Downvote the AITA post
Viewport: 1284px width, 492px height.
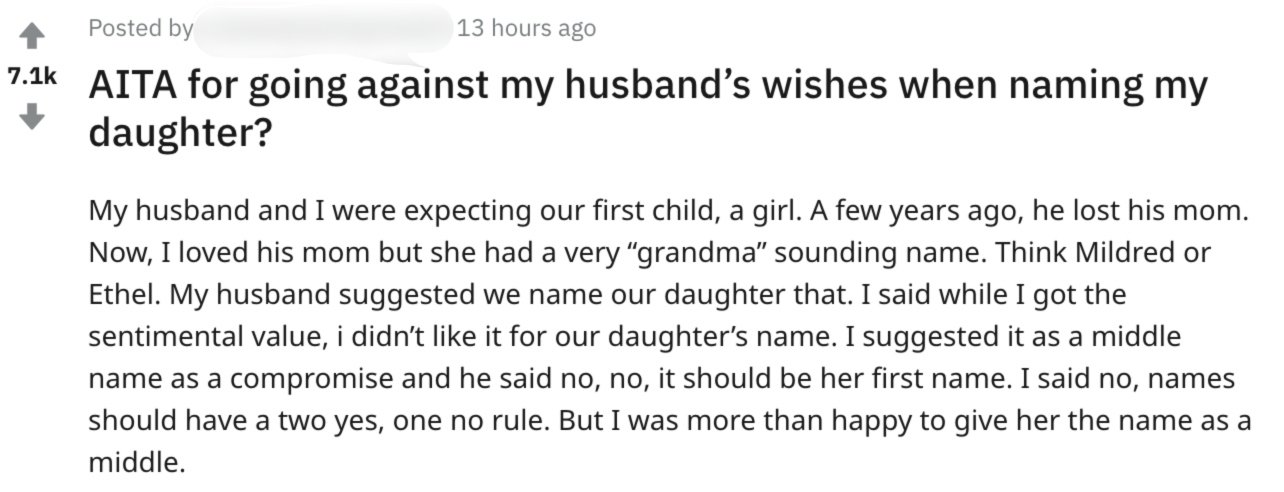pyautogui.click(x=33, y=118)
